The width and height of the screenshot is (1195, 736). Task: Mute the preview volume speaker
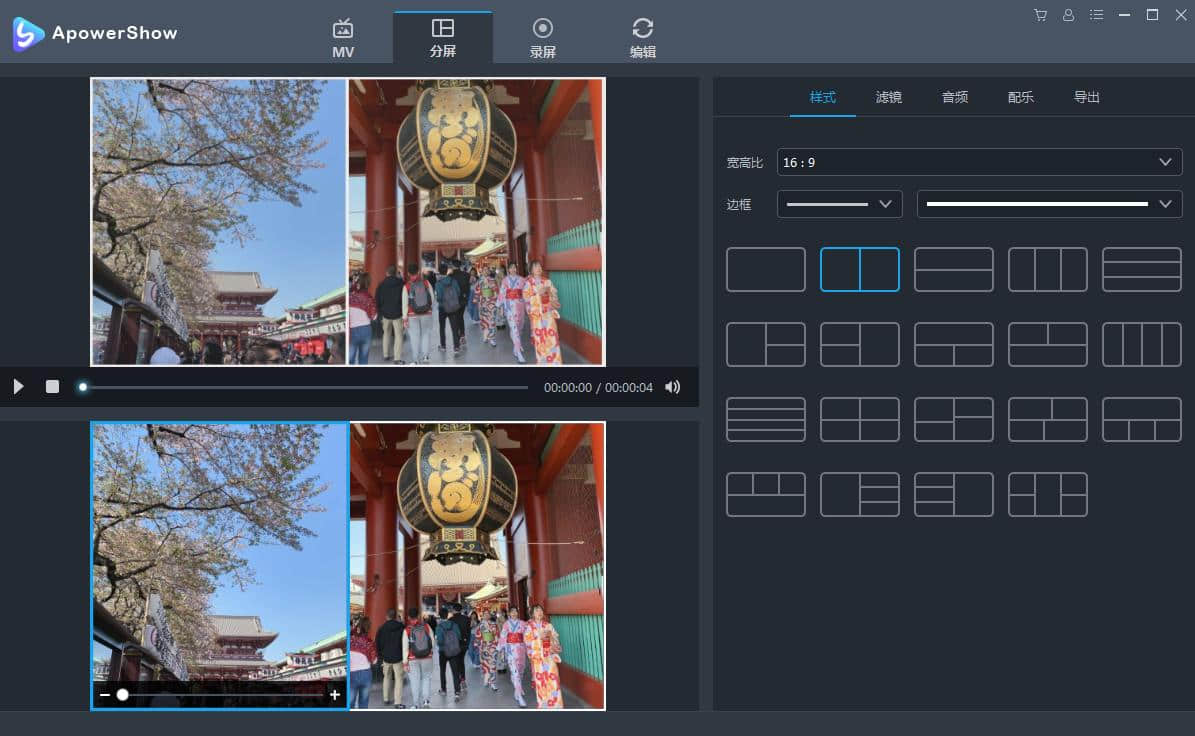(673, 387)
